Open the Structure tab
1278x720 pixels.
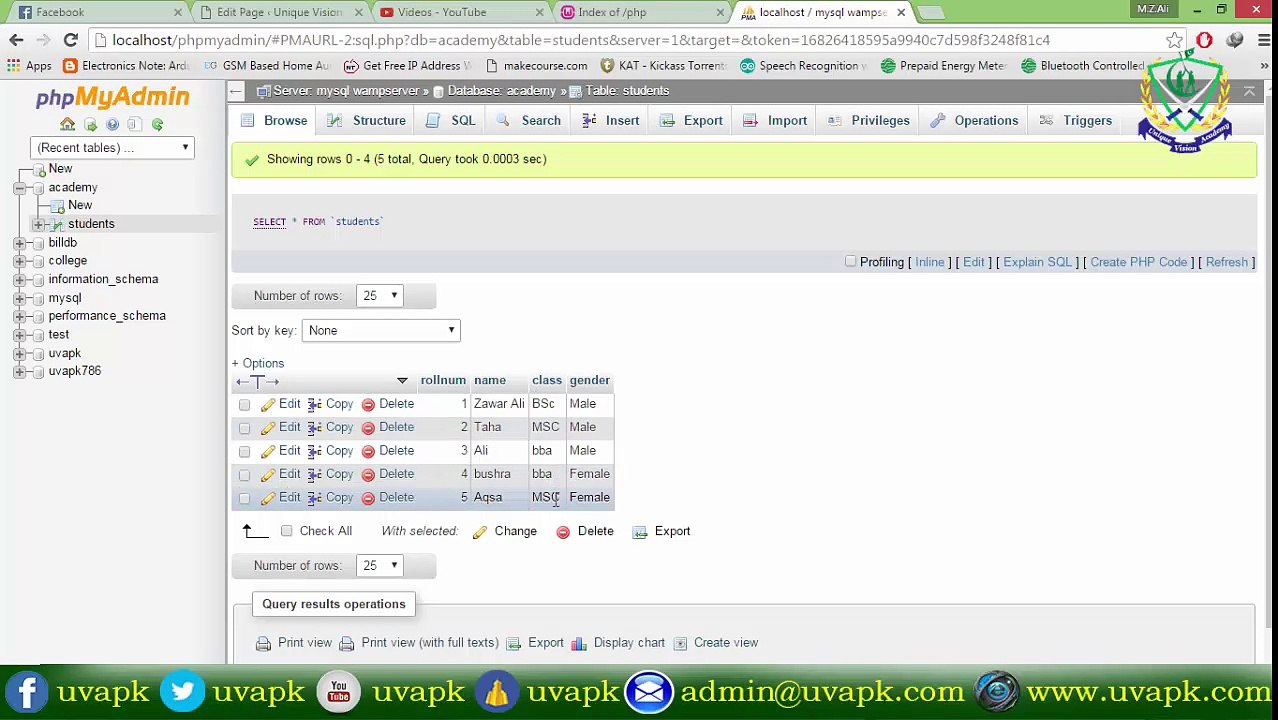(x=367, y=121)
